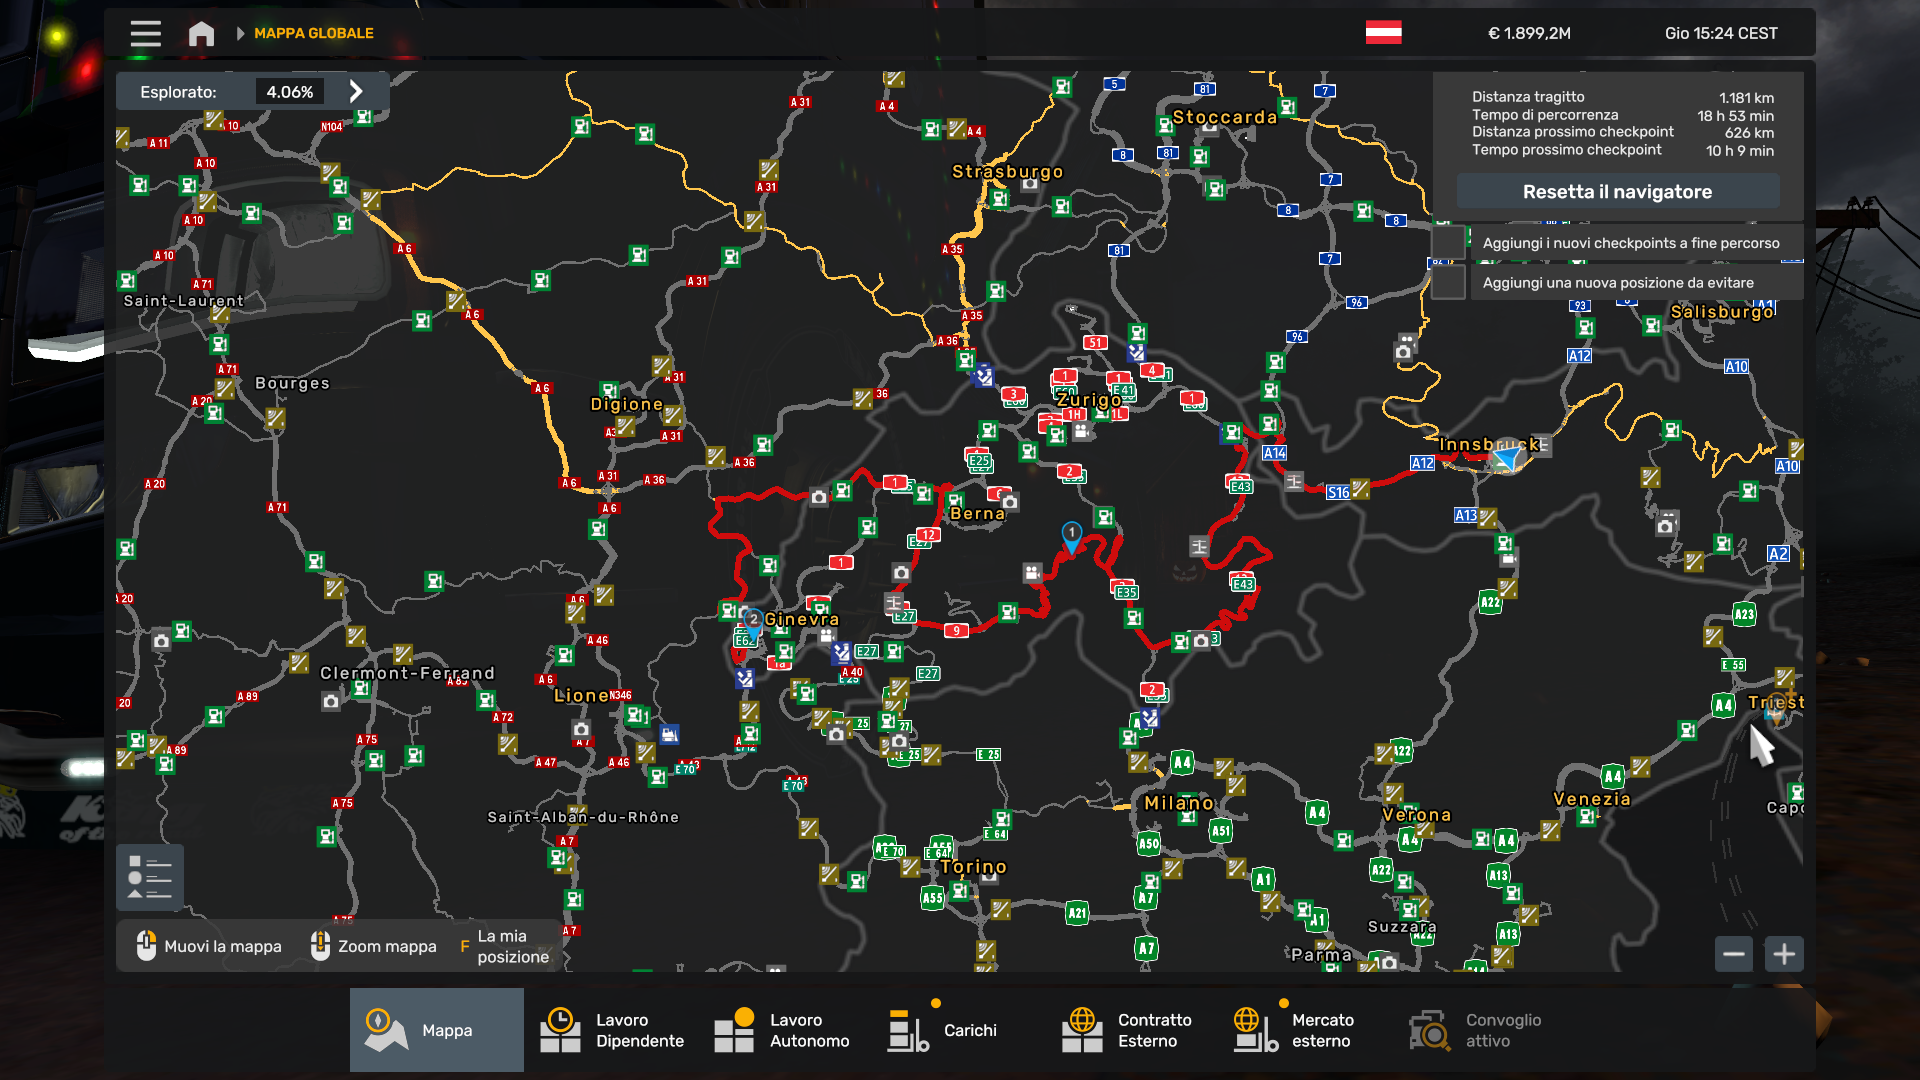This screenshot has width=1920, height=1080.
Task: Click the Austrian flag icon
Action: 1383,33
